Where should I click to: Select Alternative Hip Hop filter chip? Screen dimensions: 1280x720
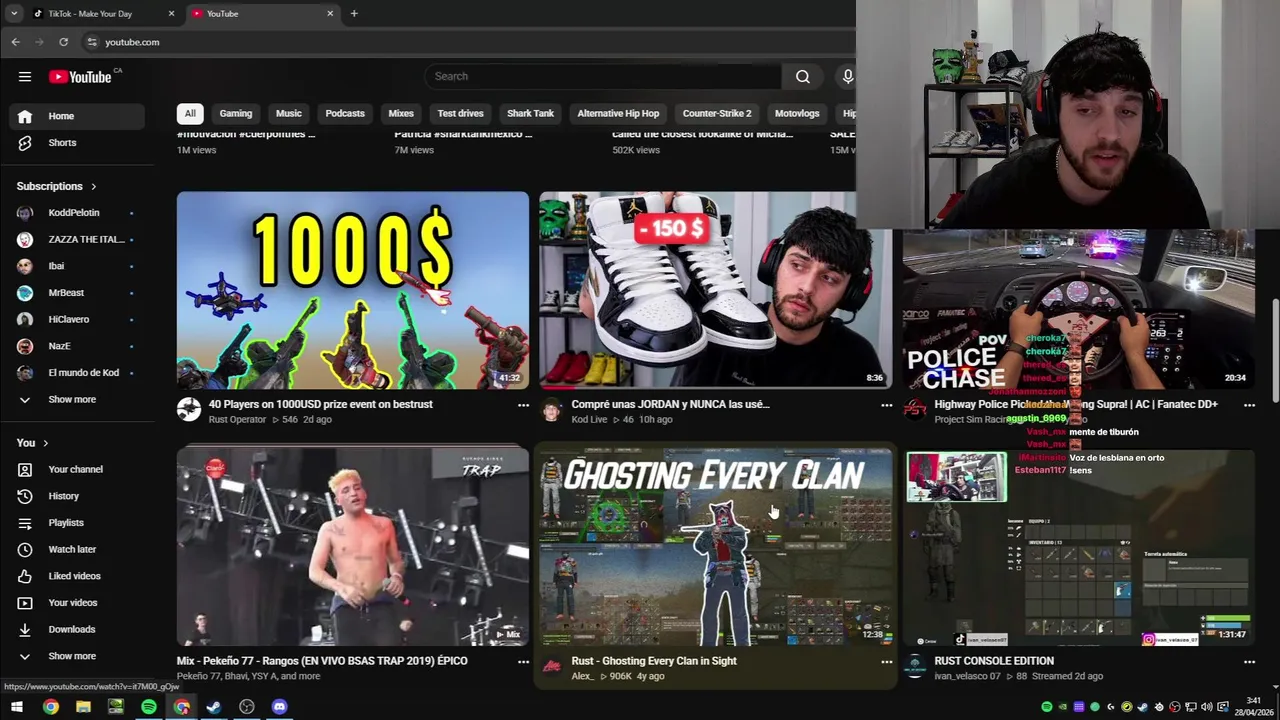click(x=618, y=114)
